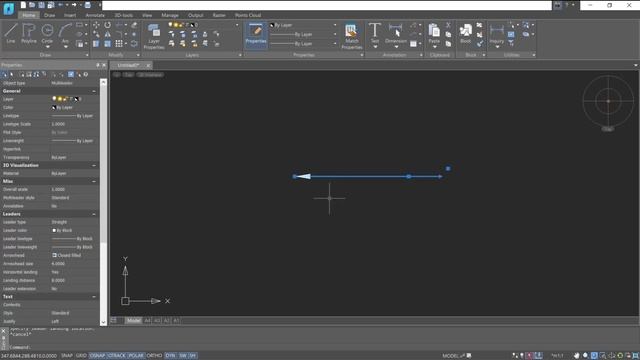Close the Untitled drawing tab

(148, 65)
